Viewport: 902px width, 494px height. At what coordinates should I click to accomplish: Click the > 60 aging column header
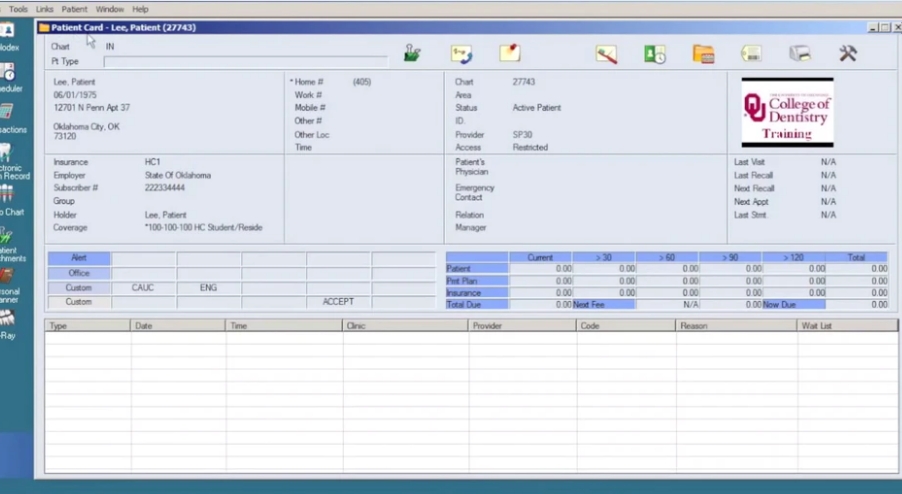click(667, 258)
